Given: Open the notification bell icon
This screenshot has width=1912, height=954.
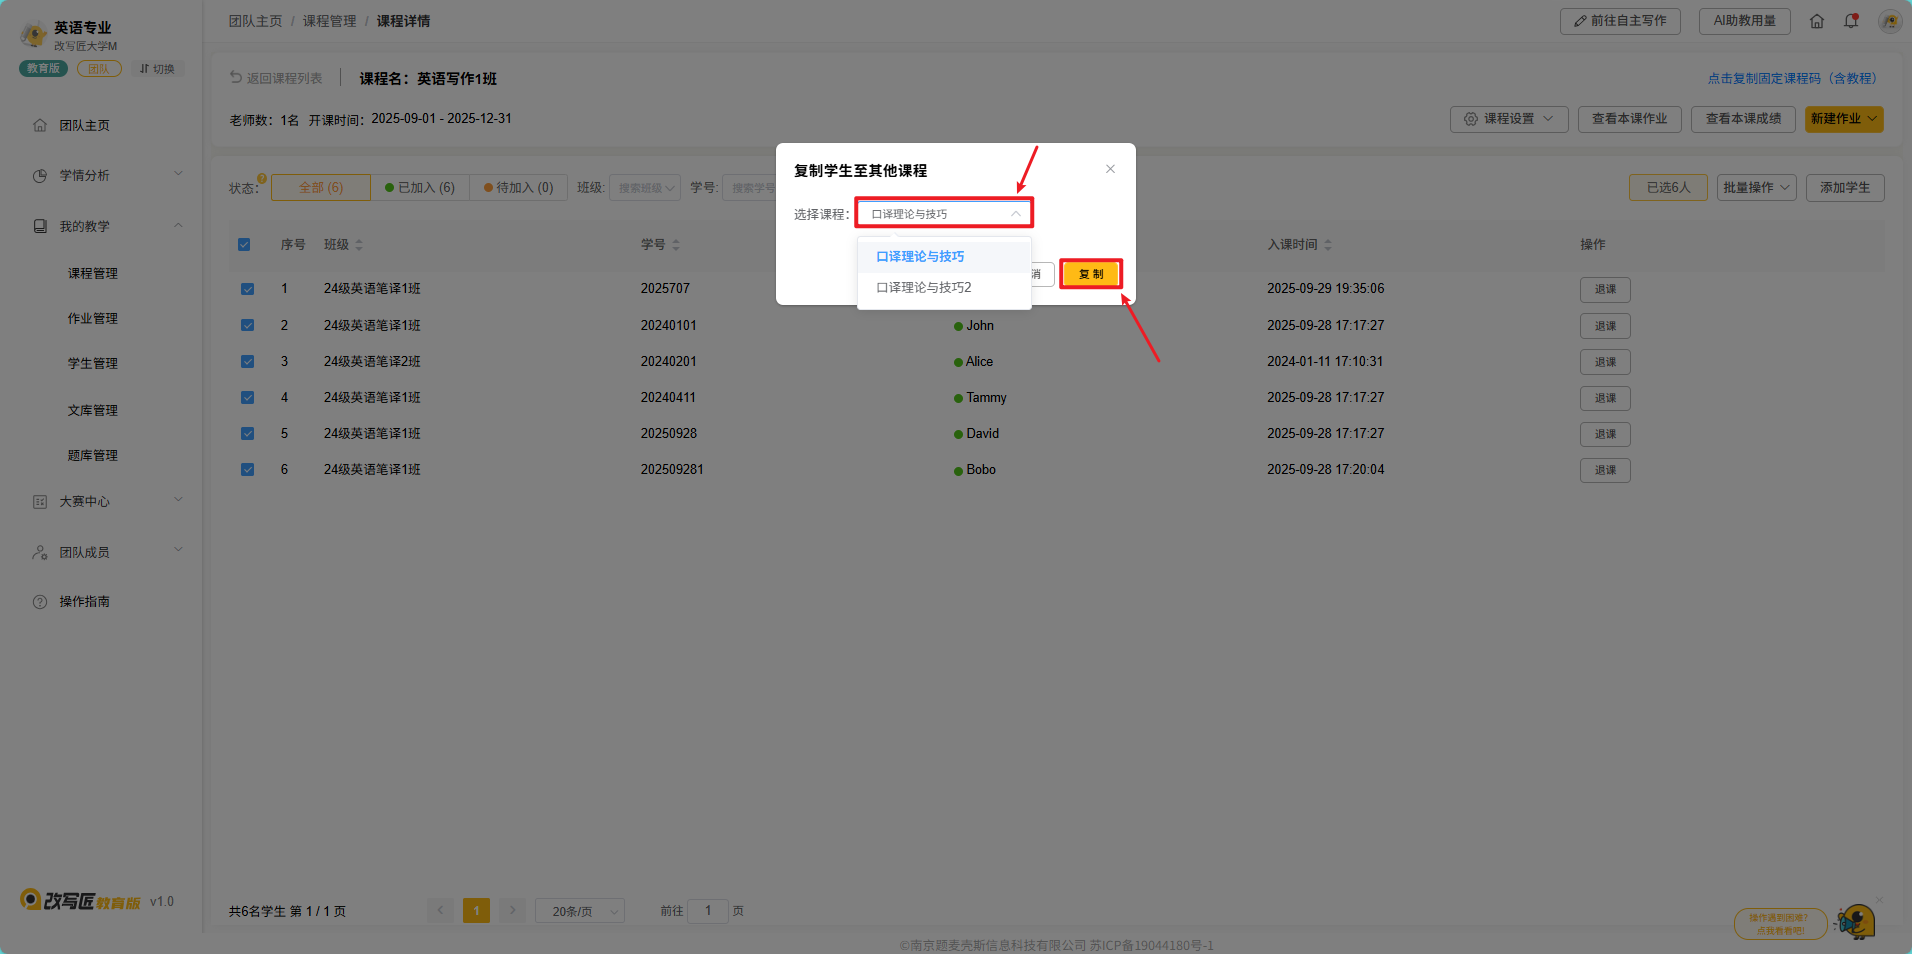Looking at the screenshot, I should coord(1851,21).
